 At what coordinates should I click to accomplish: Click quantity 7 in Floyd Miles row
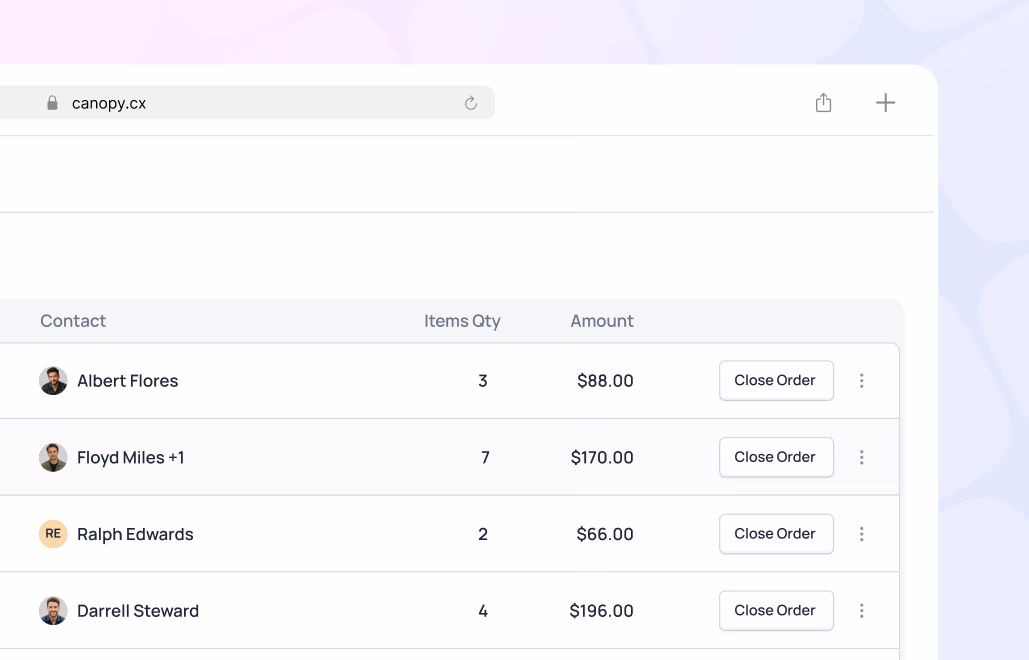point(485,458)
